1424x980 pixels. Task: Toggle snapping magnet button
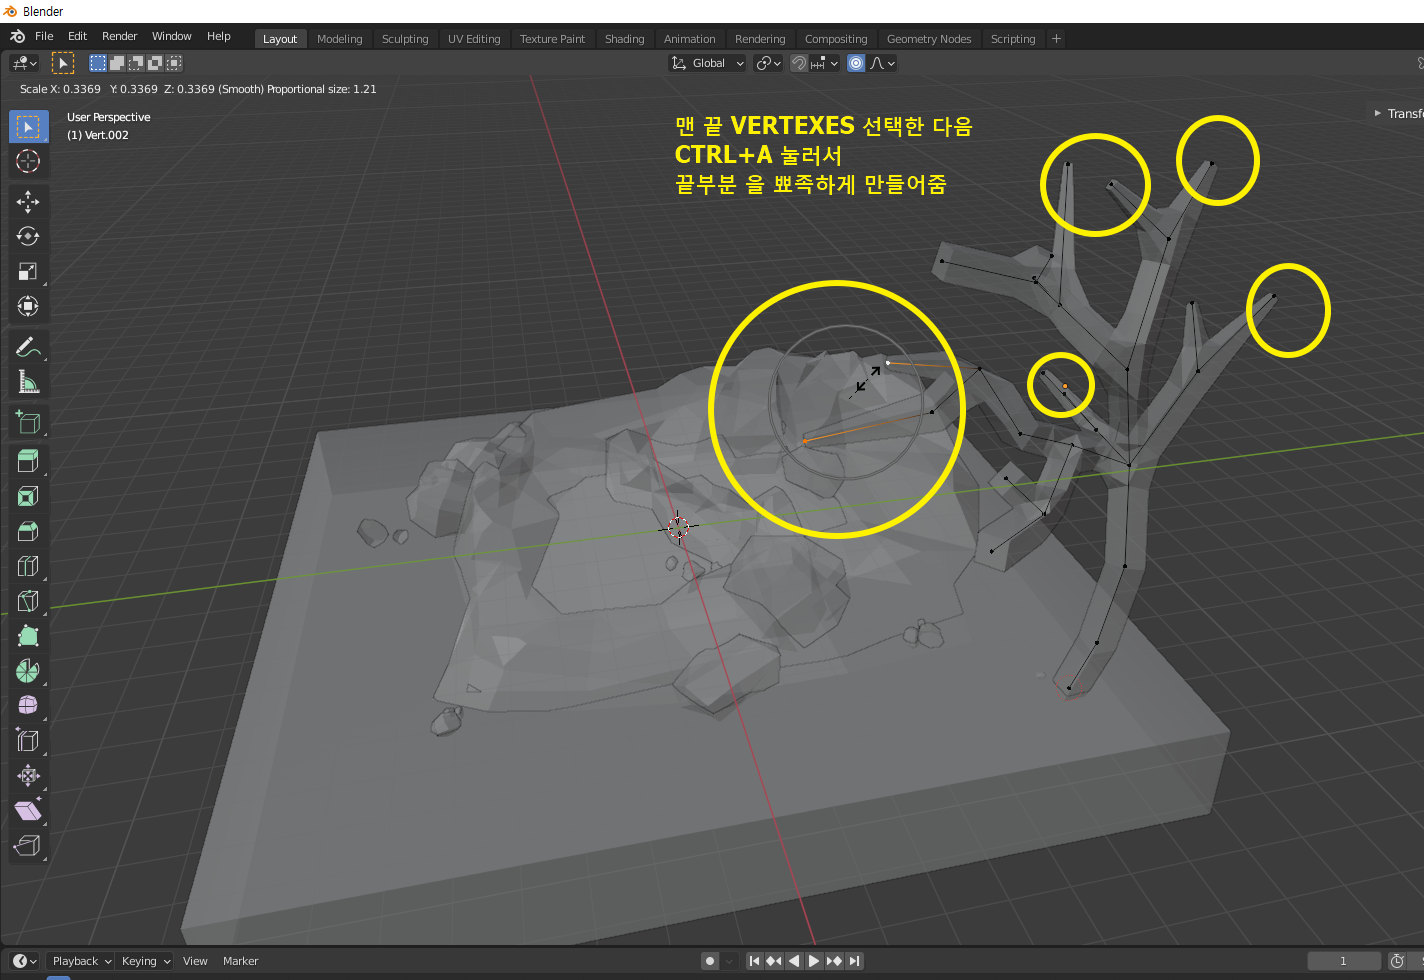tap(798, 63)
